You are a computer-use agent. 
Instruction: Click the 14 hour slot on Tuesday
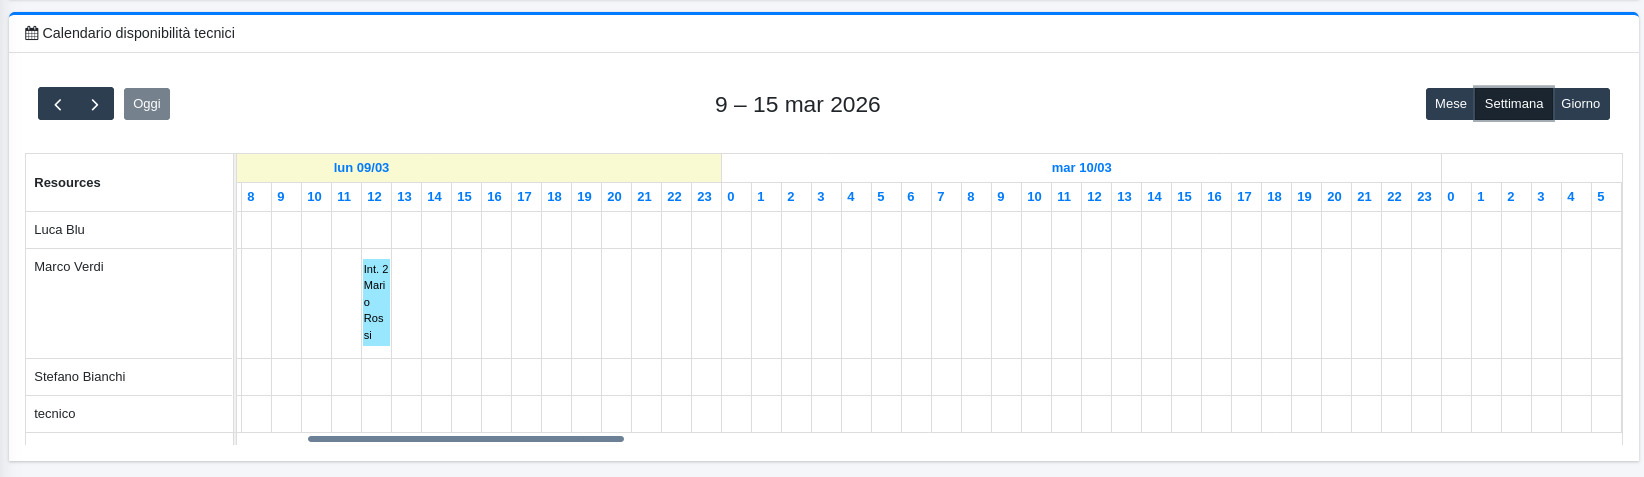point(1154,197)
